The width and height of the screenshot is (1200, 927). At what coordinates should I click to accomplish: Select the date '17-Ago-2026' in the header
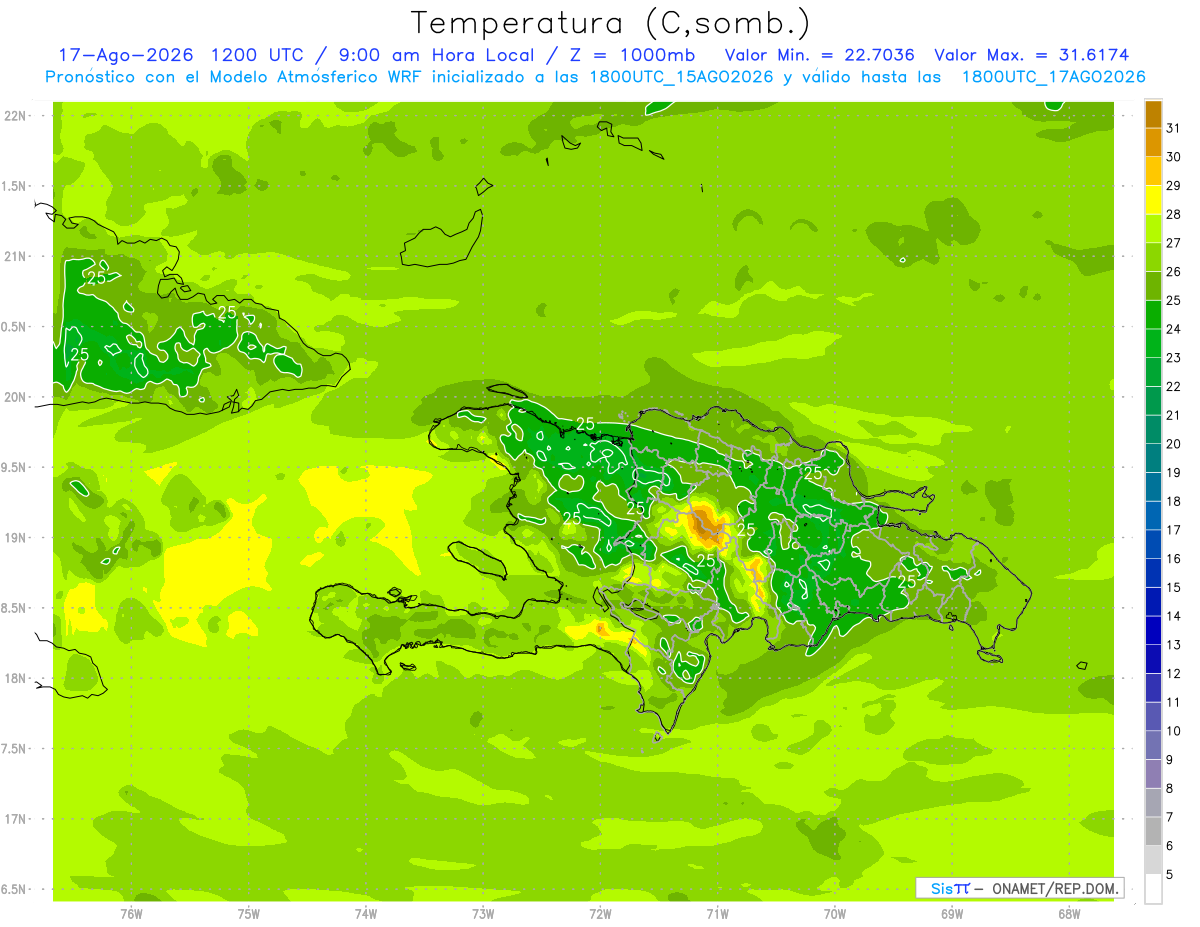[x=125, y=55]
